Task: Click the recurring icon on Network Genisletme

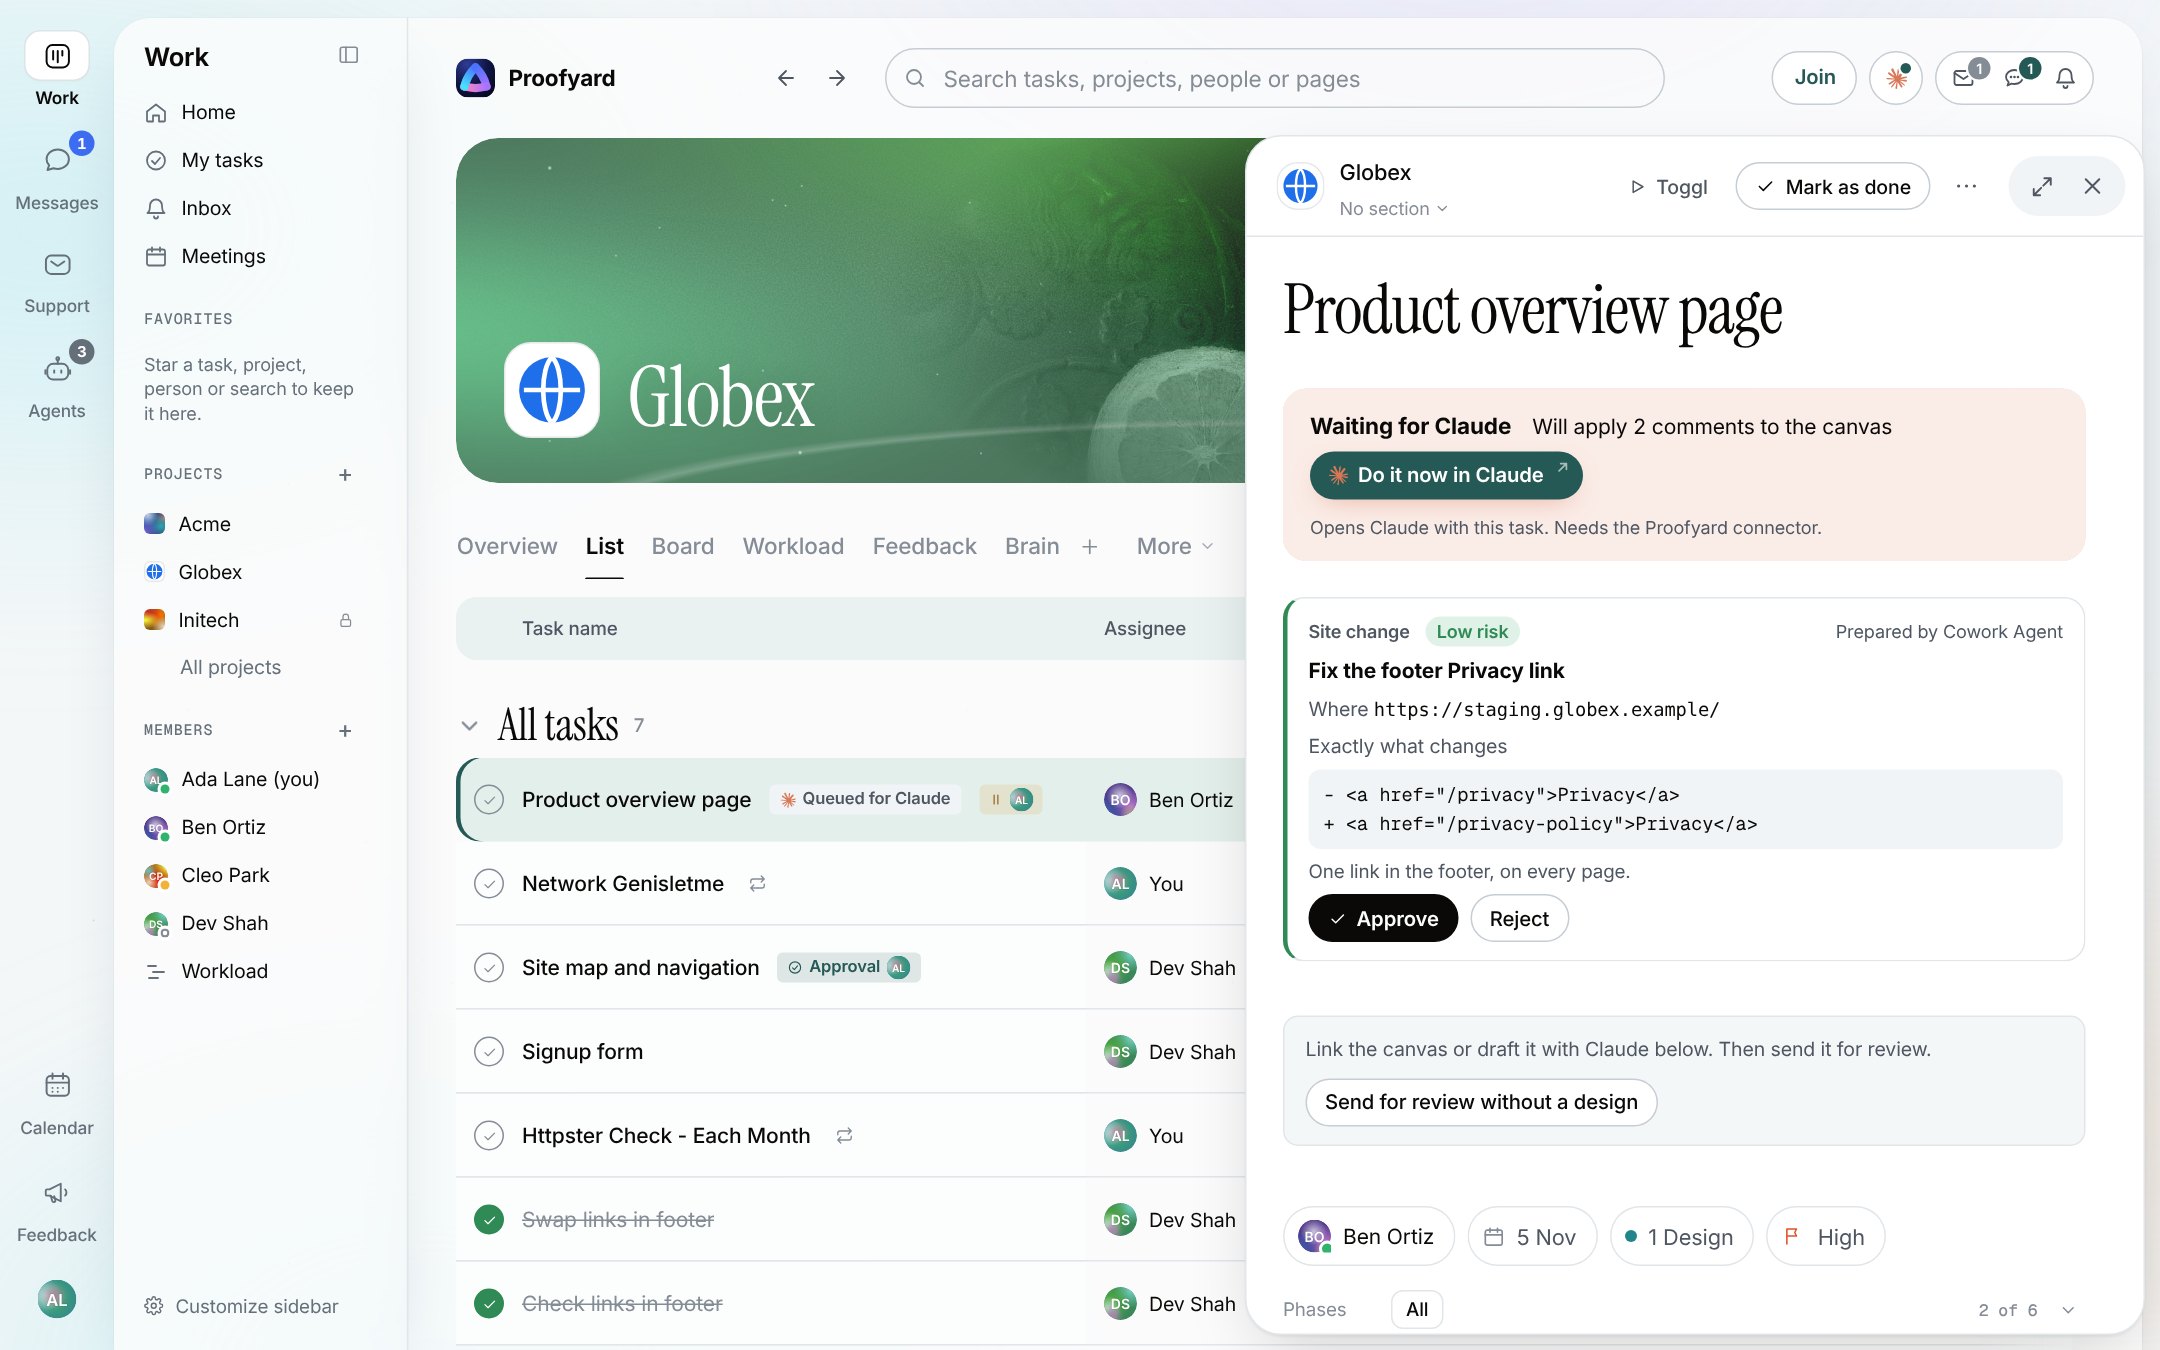Action: (757, 883)
